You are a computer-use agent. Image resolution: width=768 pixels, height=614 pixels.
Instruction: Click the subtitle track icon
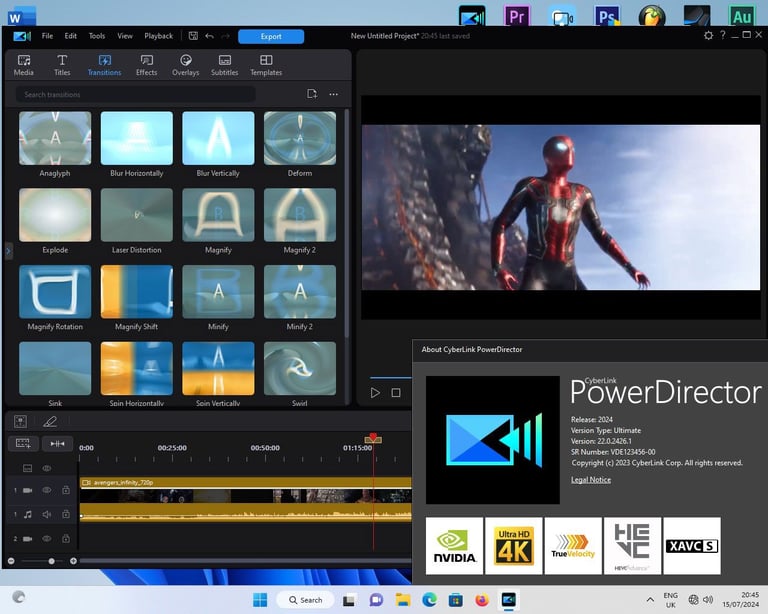[27, 469]
